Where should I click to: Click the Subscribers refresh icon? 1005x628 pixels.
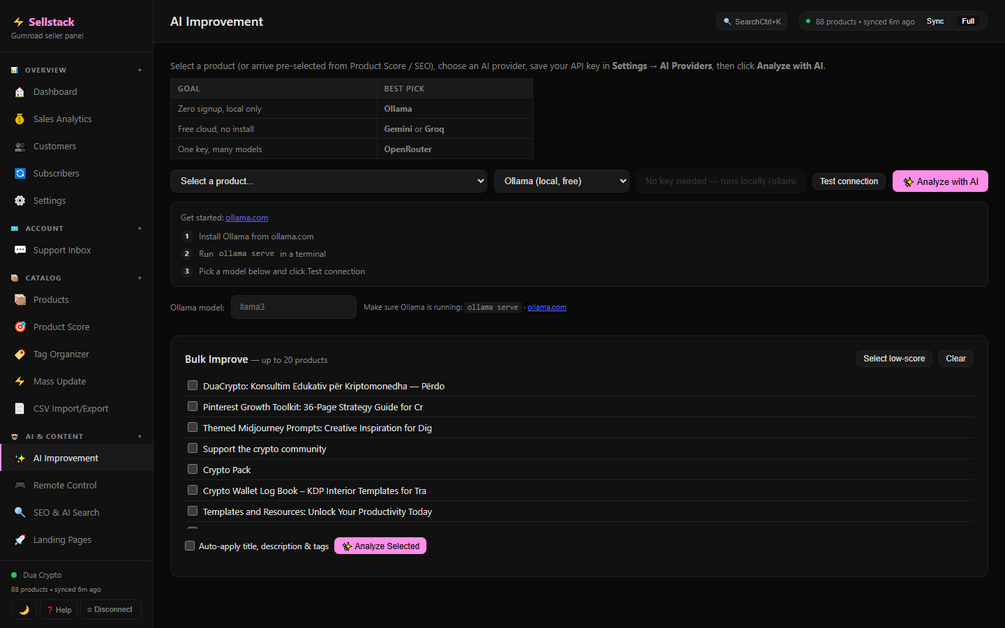coord(20,174)
